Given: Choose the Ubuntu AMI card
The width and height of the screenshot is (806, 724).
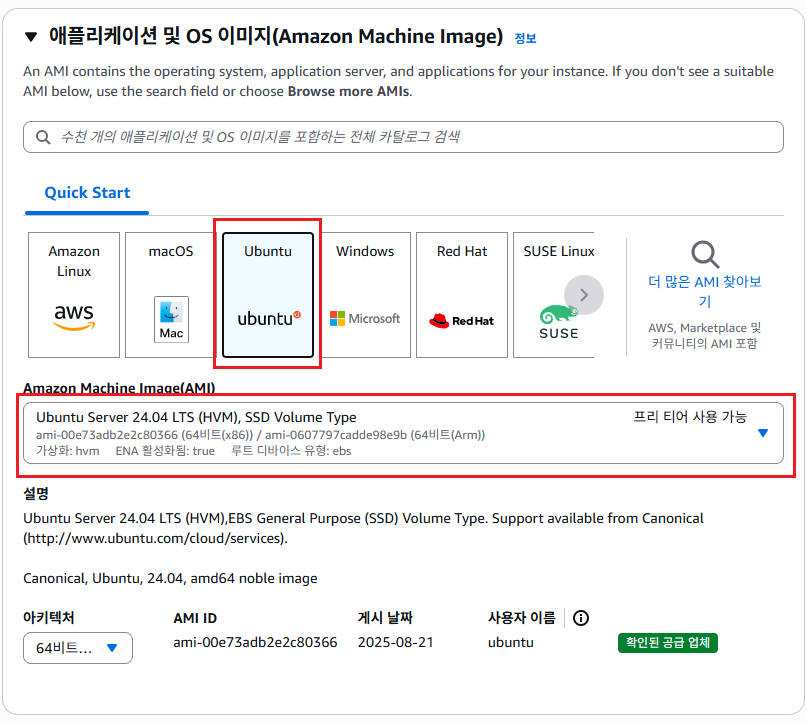Looking at the screenshot, I should [268, 295].
